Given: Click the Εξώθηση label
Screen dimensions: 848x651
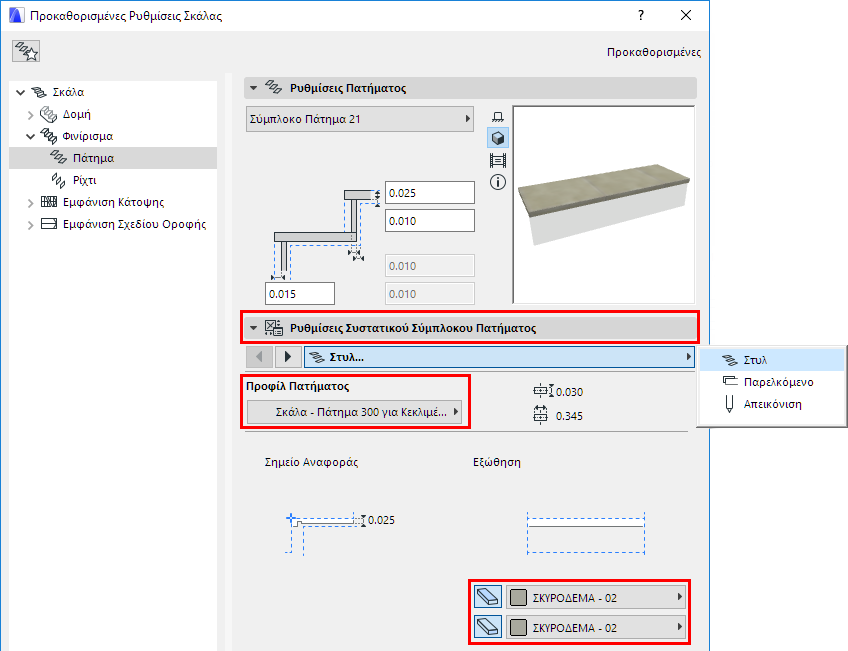Looking at the screenshot, I should click(x=496, y=462).
